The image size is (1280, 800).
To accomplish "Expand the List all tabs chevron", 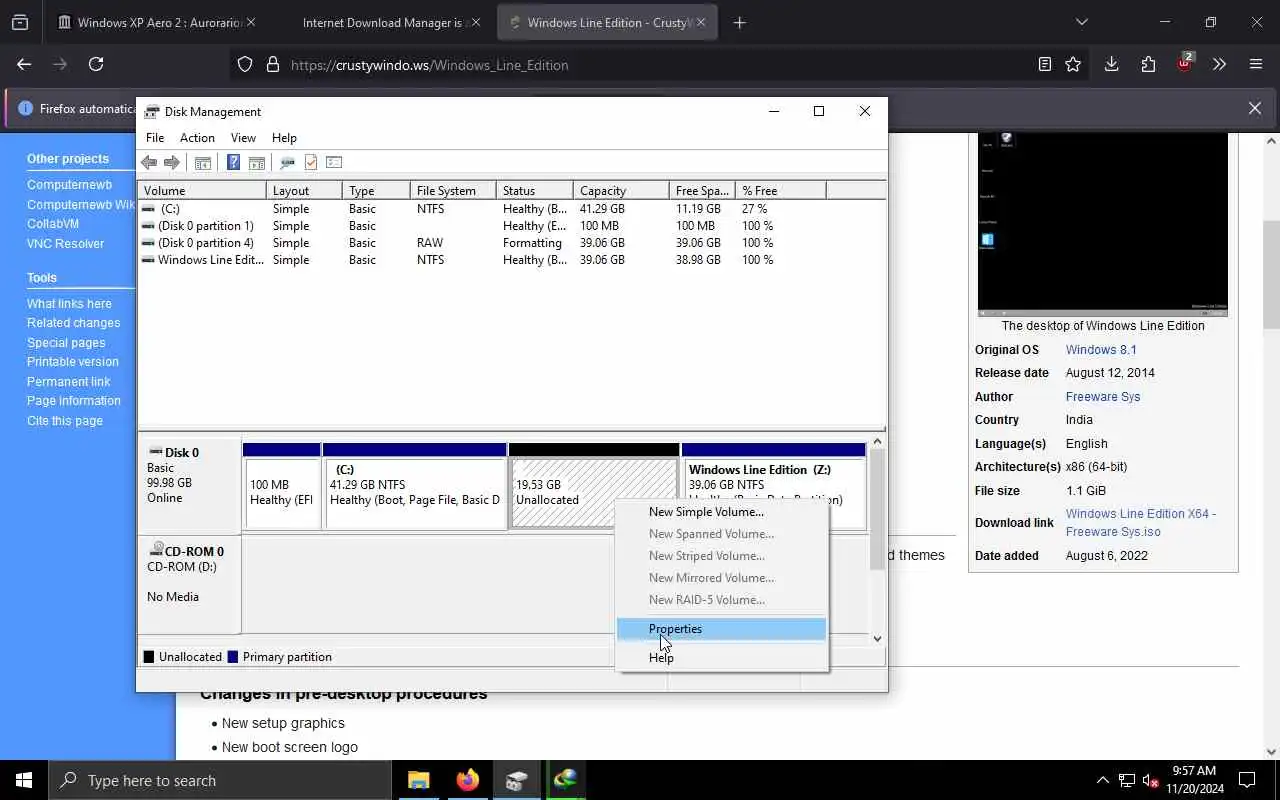I will point(1081,22).
